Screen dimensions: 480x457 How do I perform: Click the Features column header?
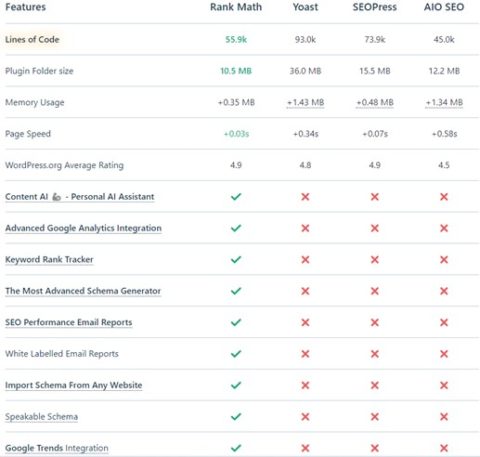[x=25, y=7]
